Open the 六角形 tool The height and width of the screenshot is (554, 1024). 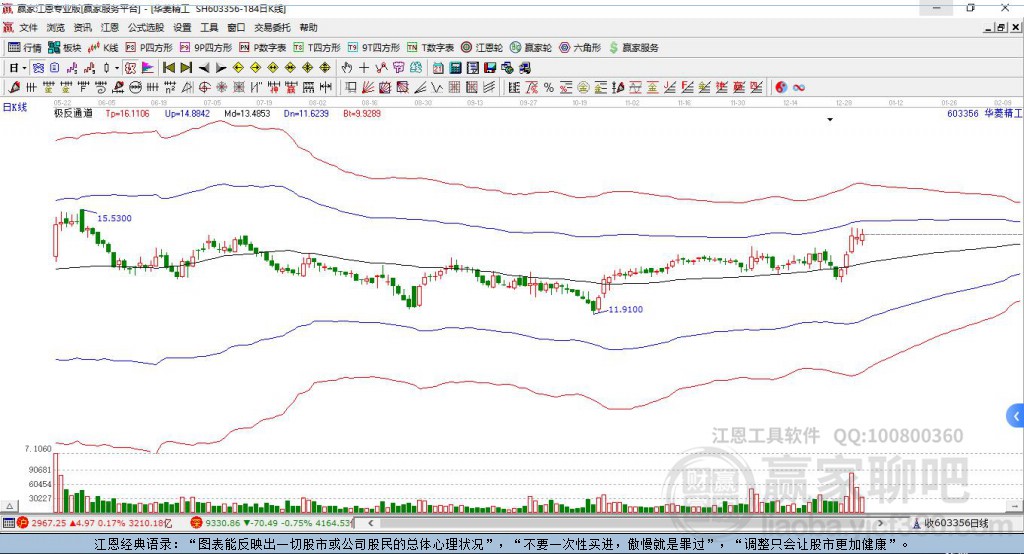(580, 48)
